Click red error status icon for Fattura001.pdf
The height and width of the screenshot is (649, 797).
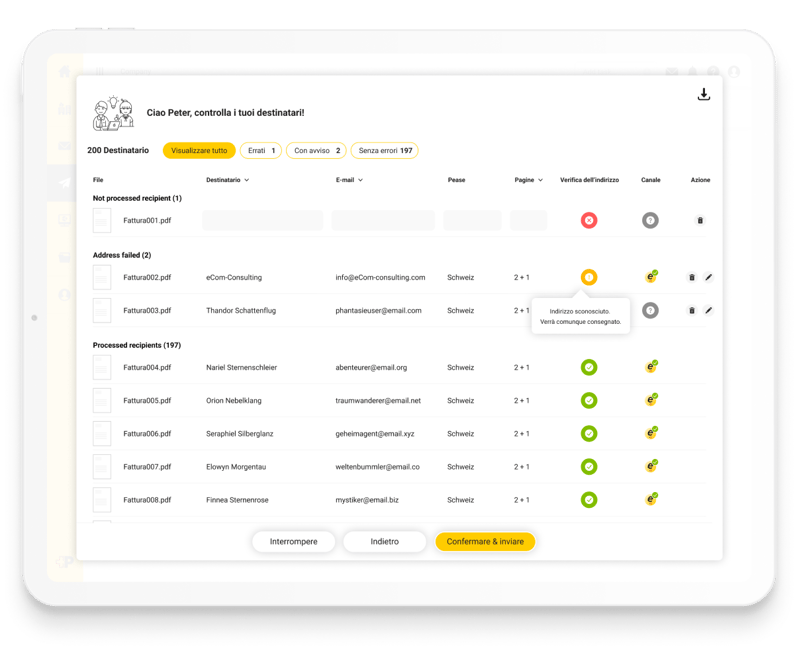click(x=589, y=220)
